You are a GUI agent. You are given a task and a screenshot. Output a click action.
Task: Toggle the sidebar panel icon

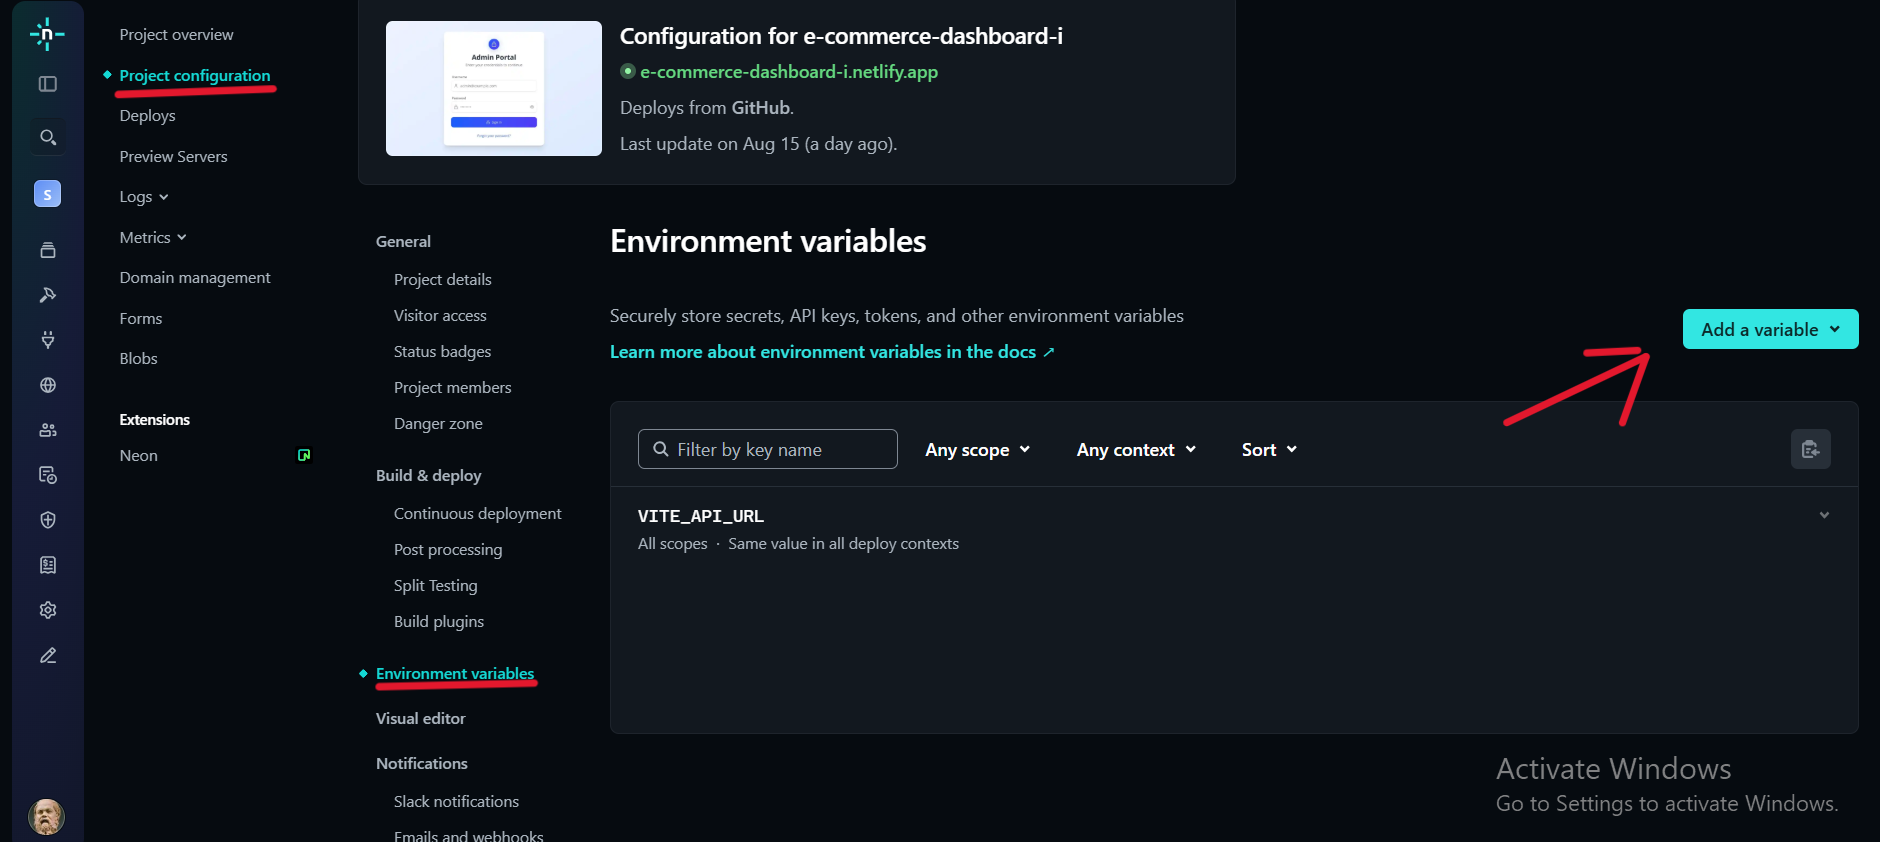47,84
